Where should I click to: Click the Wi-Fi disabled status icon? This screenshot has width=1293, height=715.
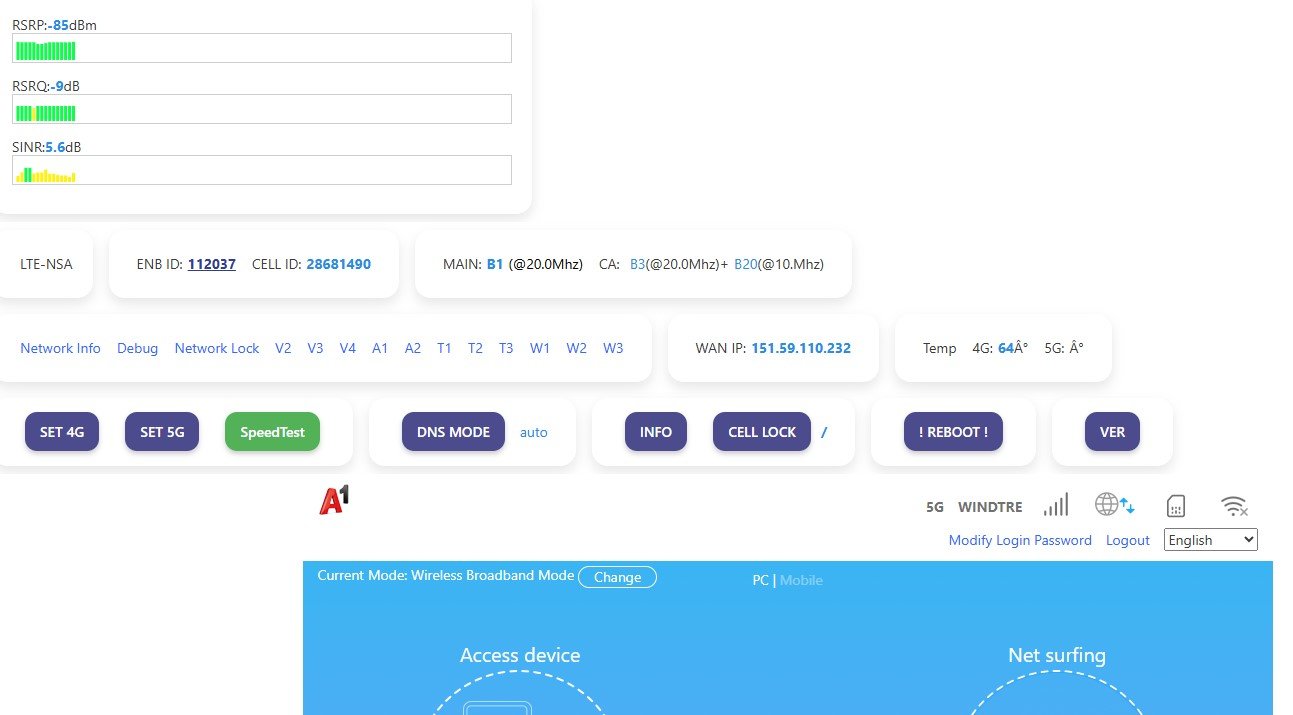tap(1234, 506)
